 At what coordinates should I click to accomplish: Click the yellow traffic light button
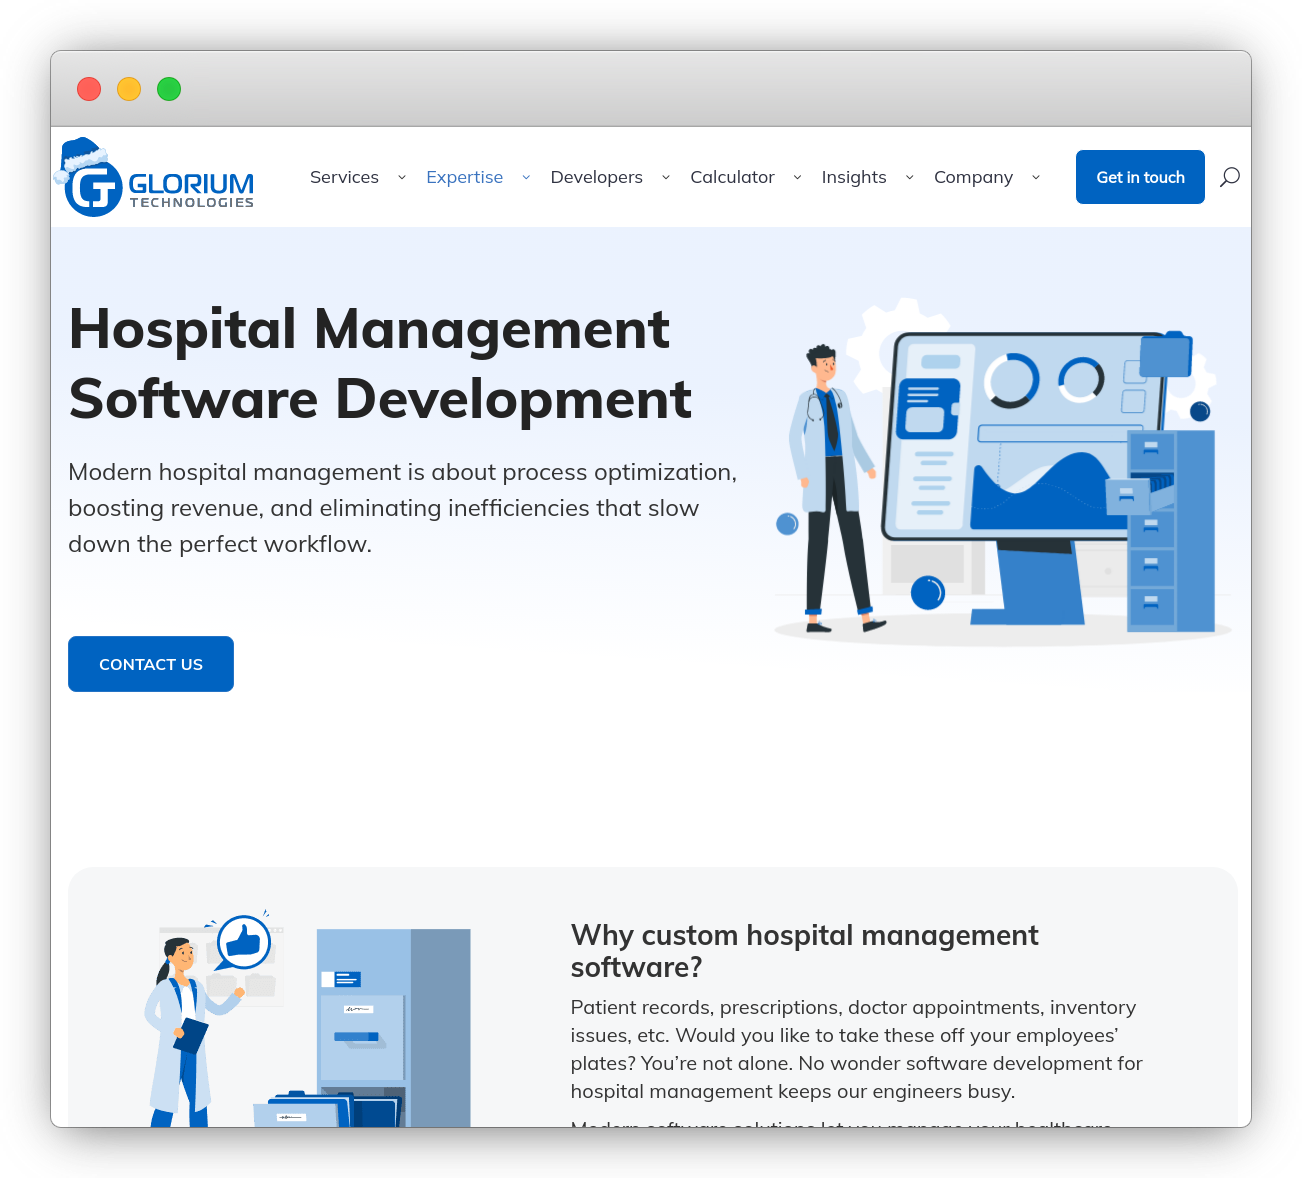point(129,89)
